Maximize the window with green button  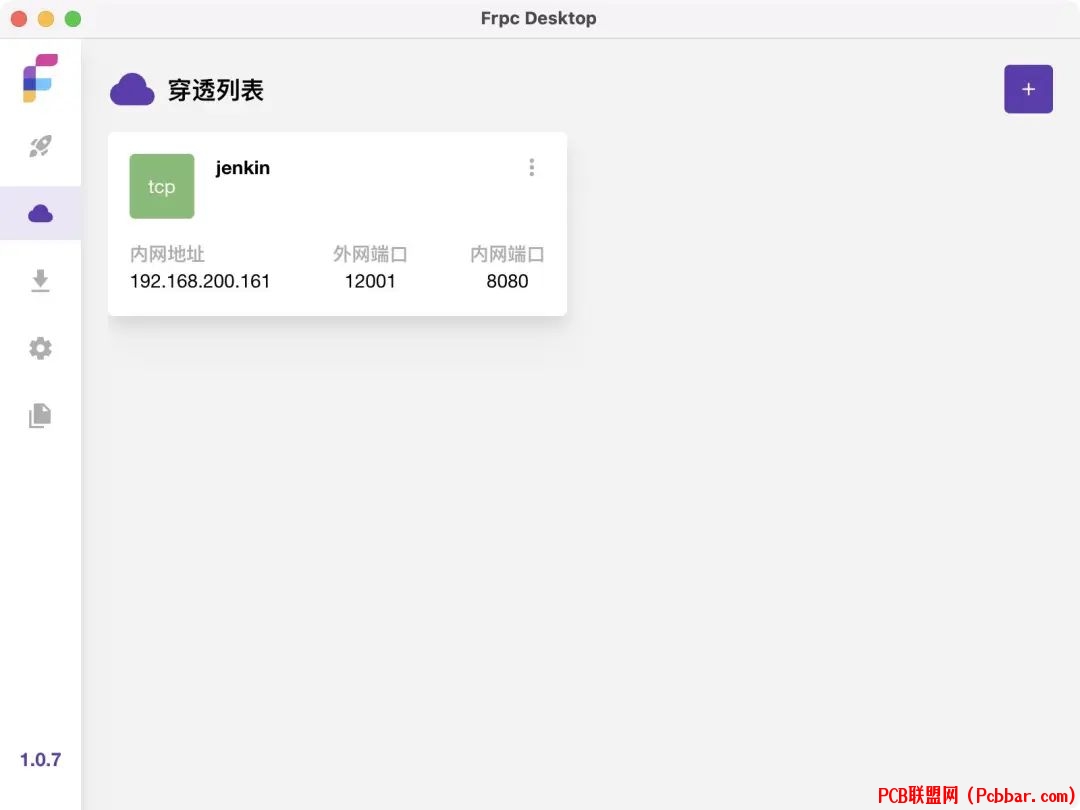73,19
